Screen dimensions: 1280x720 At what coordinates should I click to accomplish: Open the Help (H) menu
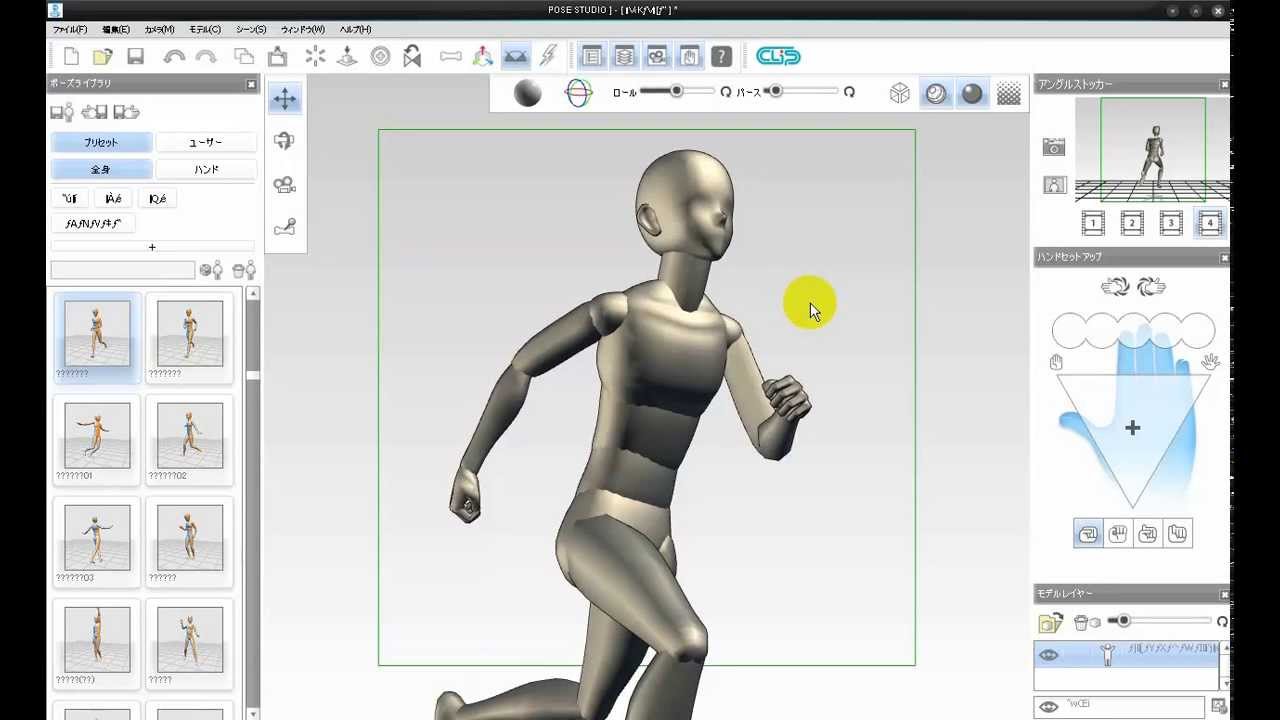pos(355,30)
